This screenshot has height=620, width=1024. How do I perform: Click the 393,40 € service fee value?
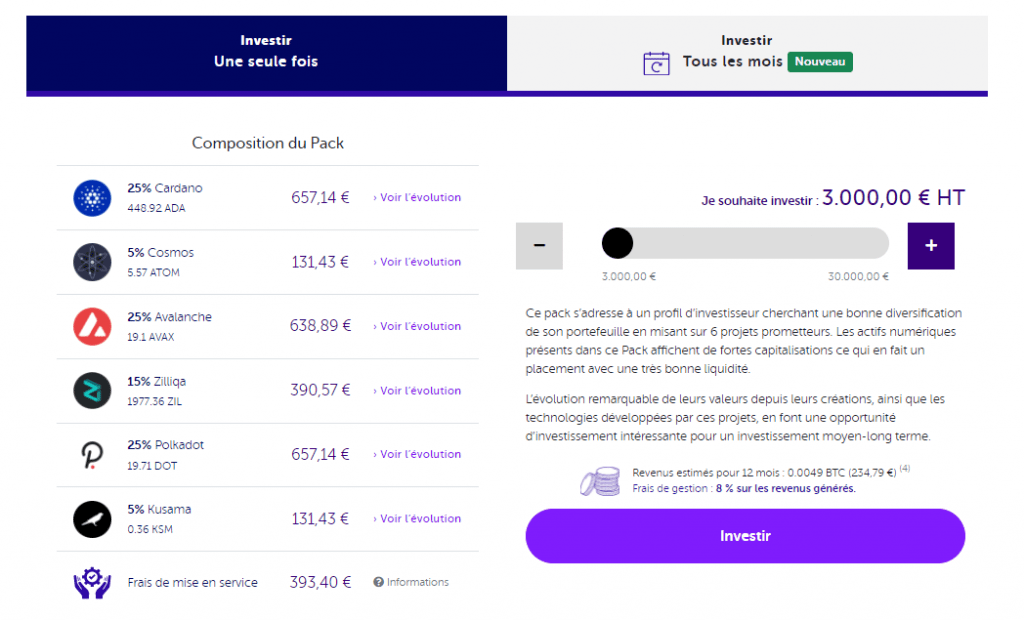tap(320, 582)
